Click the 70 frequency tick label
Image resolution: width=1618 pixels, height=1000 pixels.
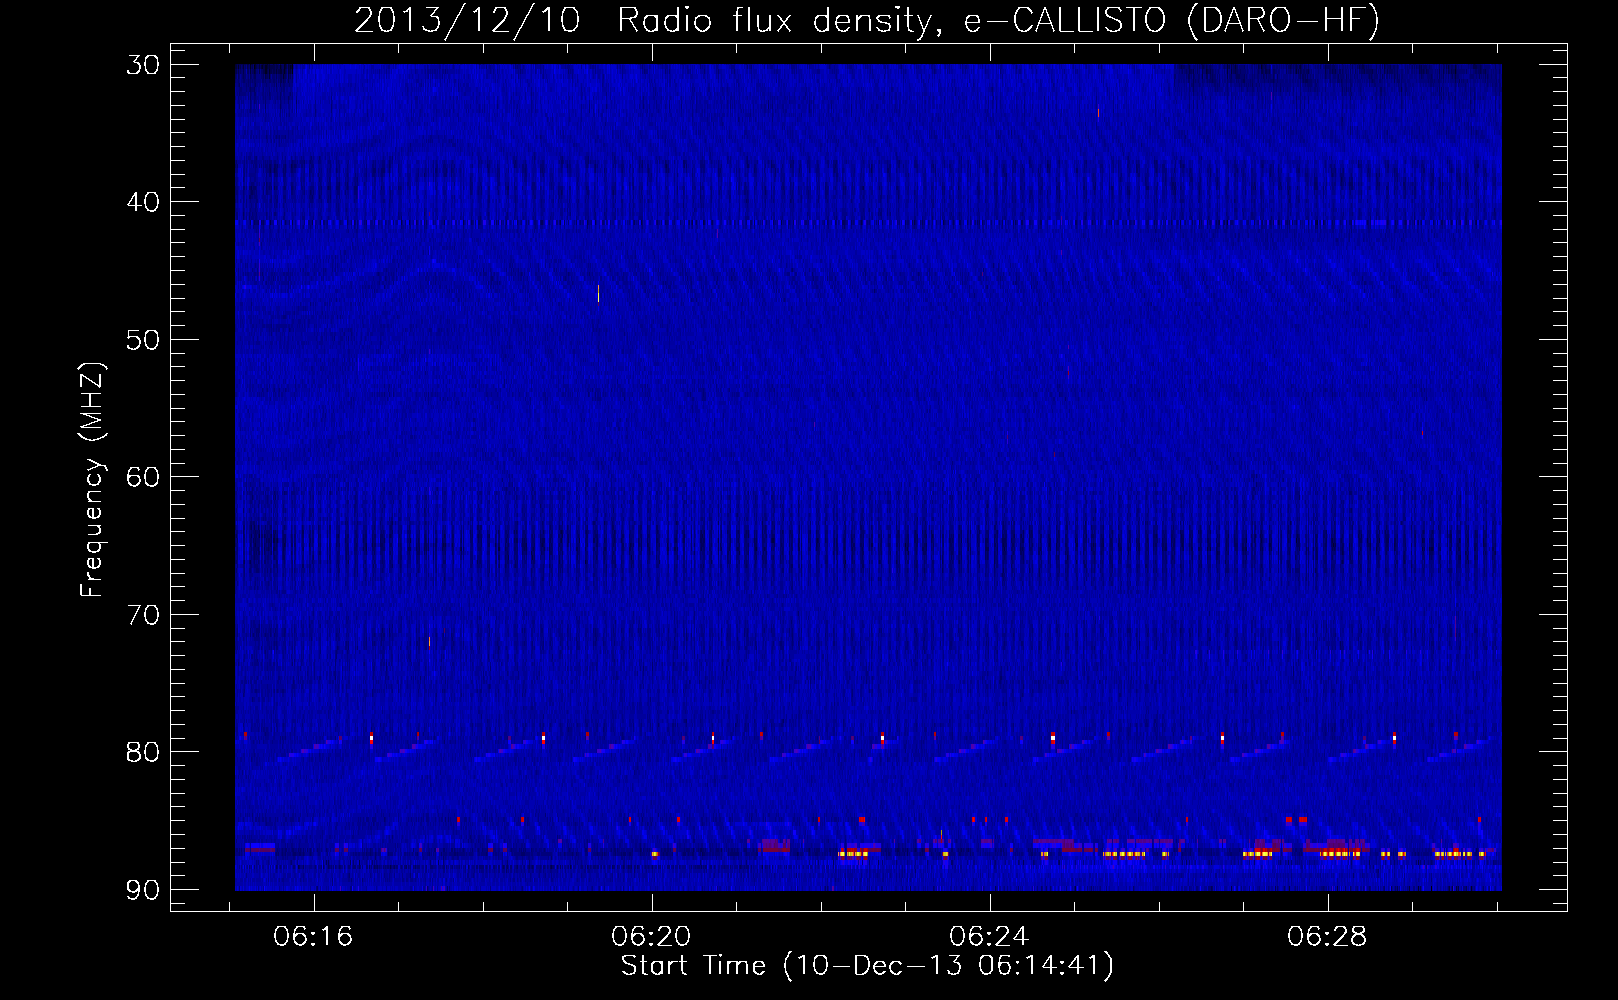(x=143, y=615)
